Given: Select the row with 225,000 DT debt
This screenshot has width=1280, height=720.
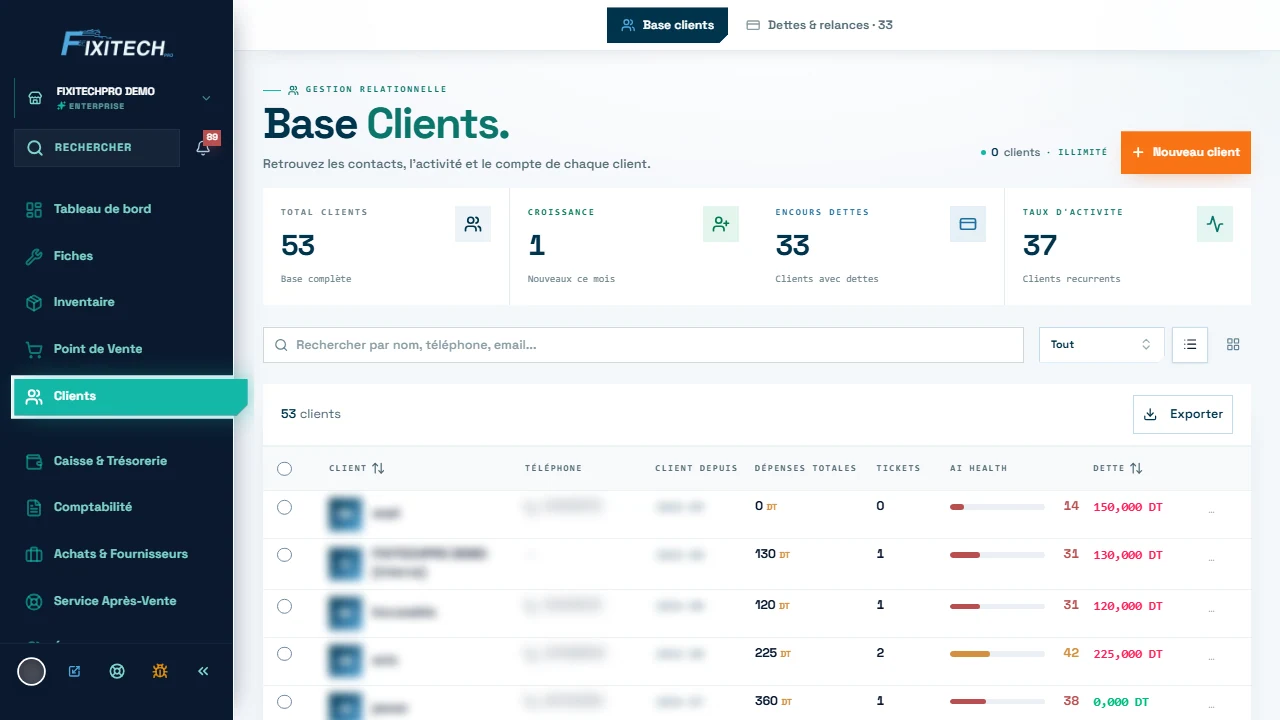Looking at the screenshot, I should [284, 653].
